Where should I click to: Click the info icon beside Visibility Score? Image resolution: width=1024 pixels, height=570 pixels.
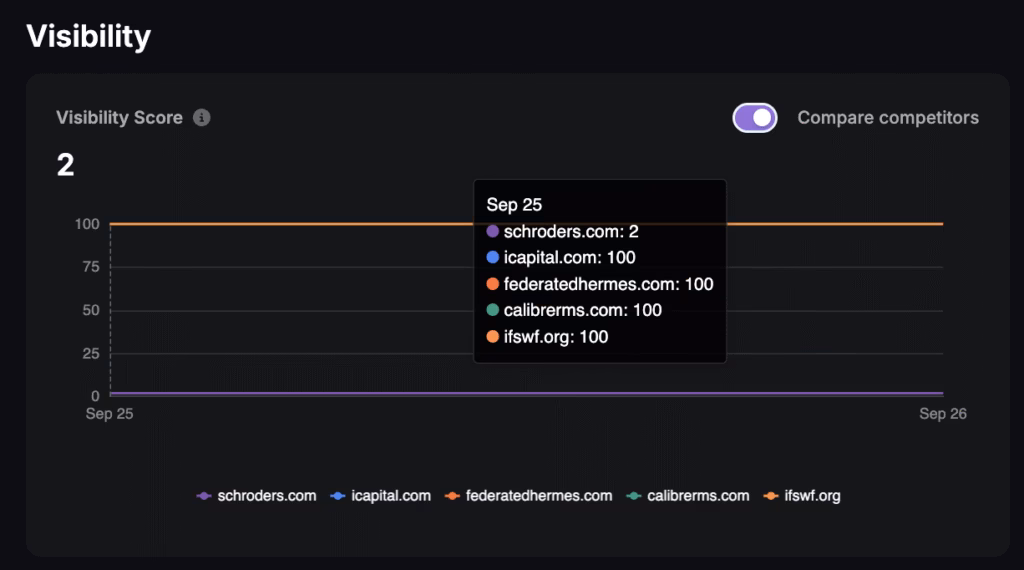coord(202,118)
